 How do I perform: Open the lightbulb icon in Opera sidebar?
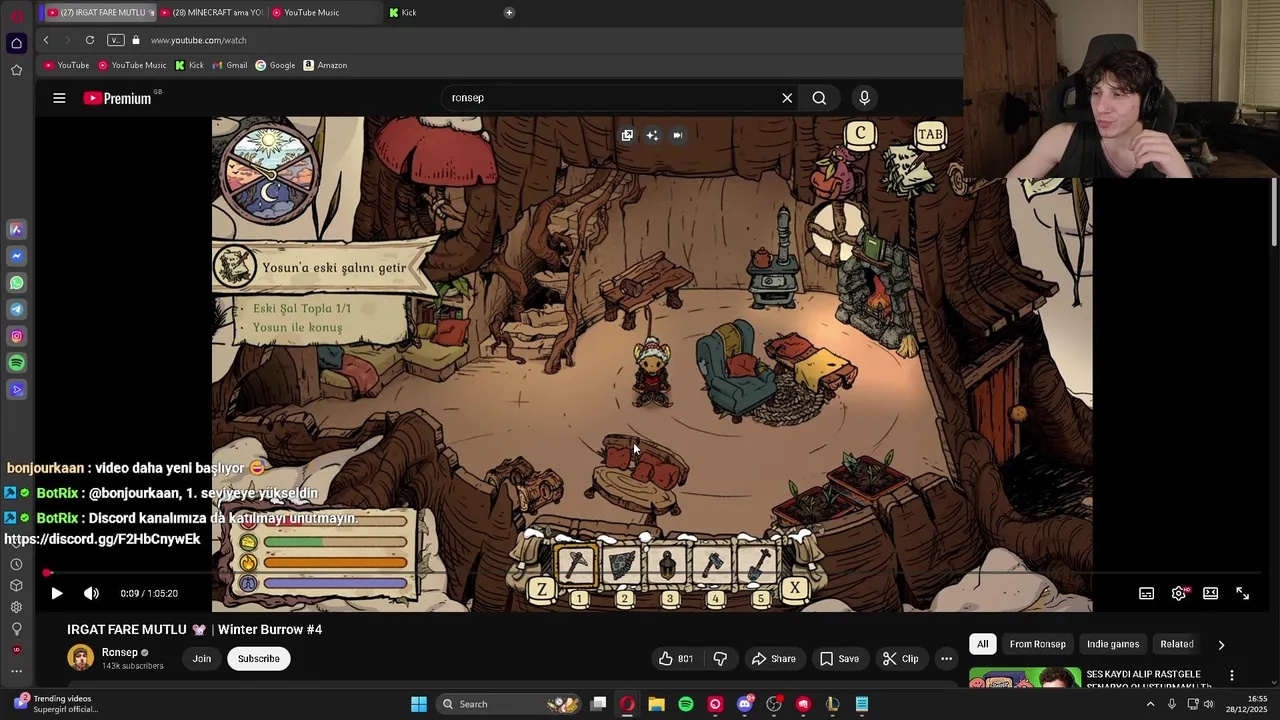[16, 629]
